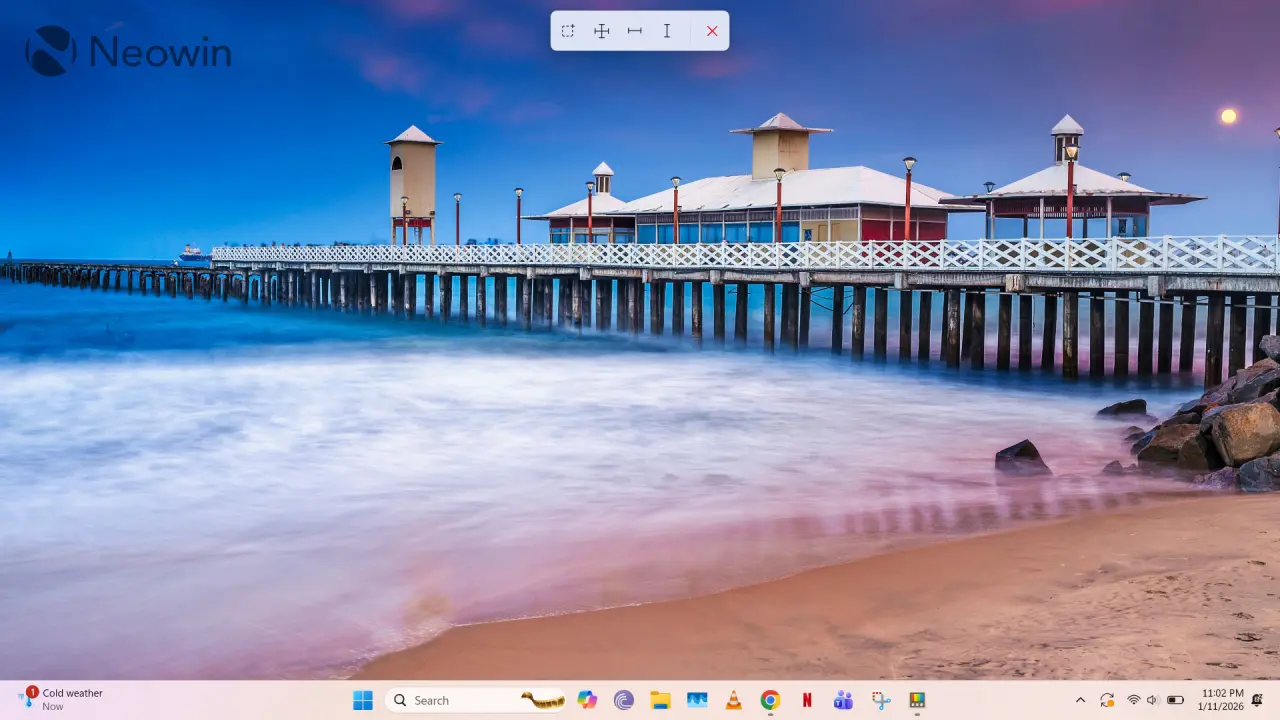Viewport: 1280px width, 720px height.
Task: Open Wi-Fi quick settings from the tray
Action: click(x=1133, y=700)
